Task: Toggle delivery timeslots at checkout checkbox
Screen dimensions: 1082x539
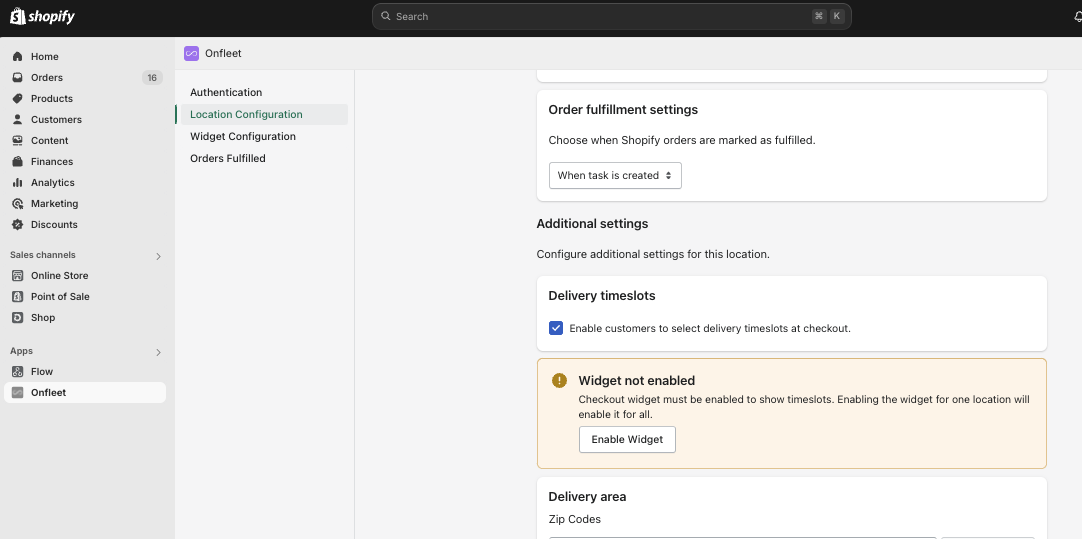Action: (x=555, y=329)
